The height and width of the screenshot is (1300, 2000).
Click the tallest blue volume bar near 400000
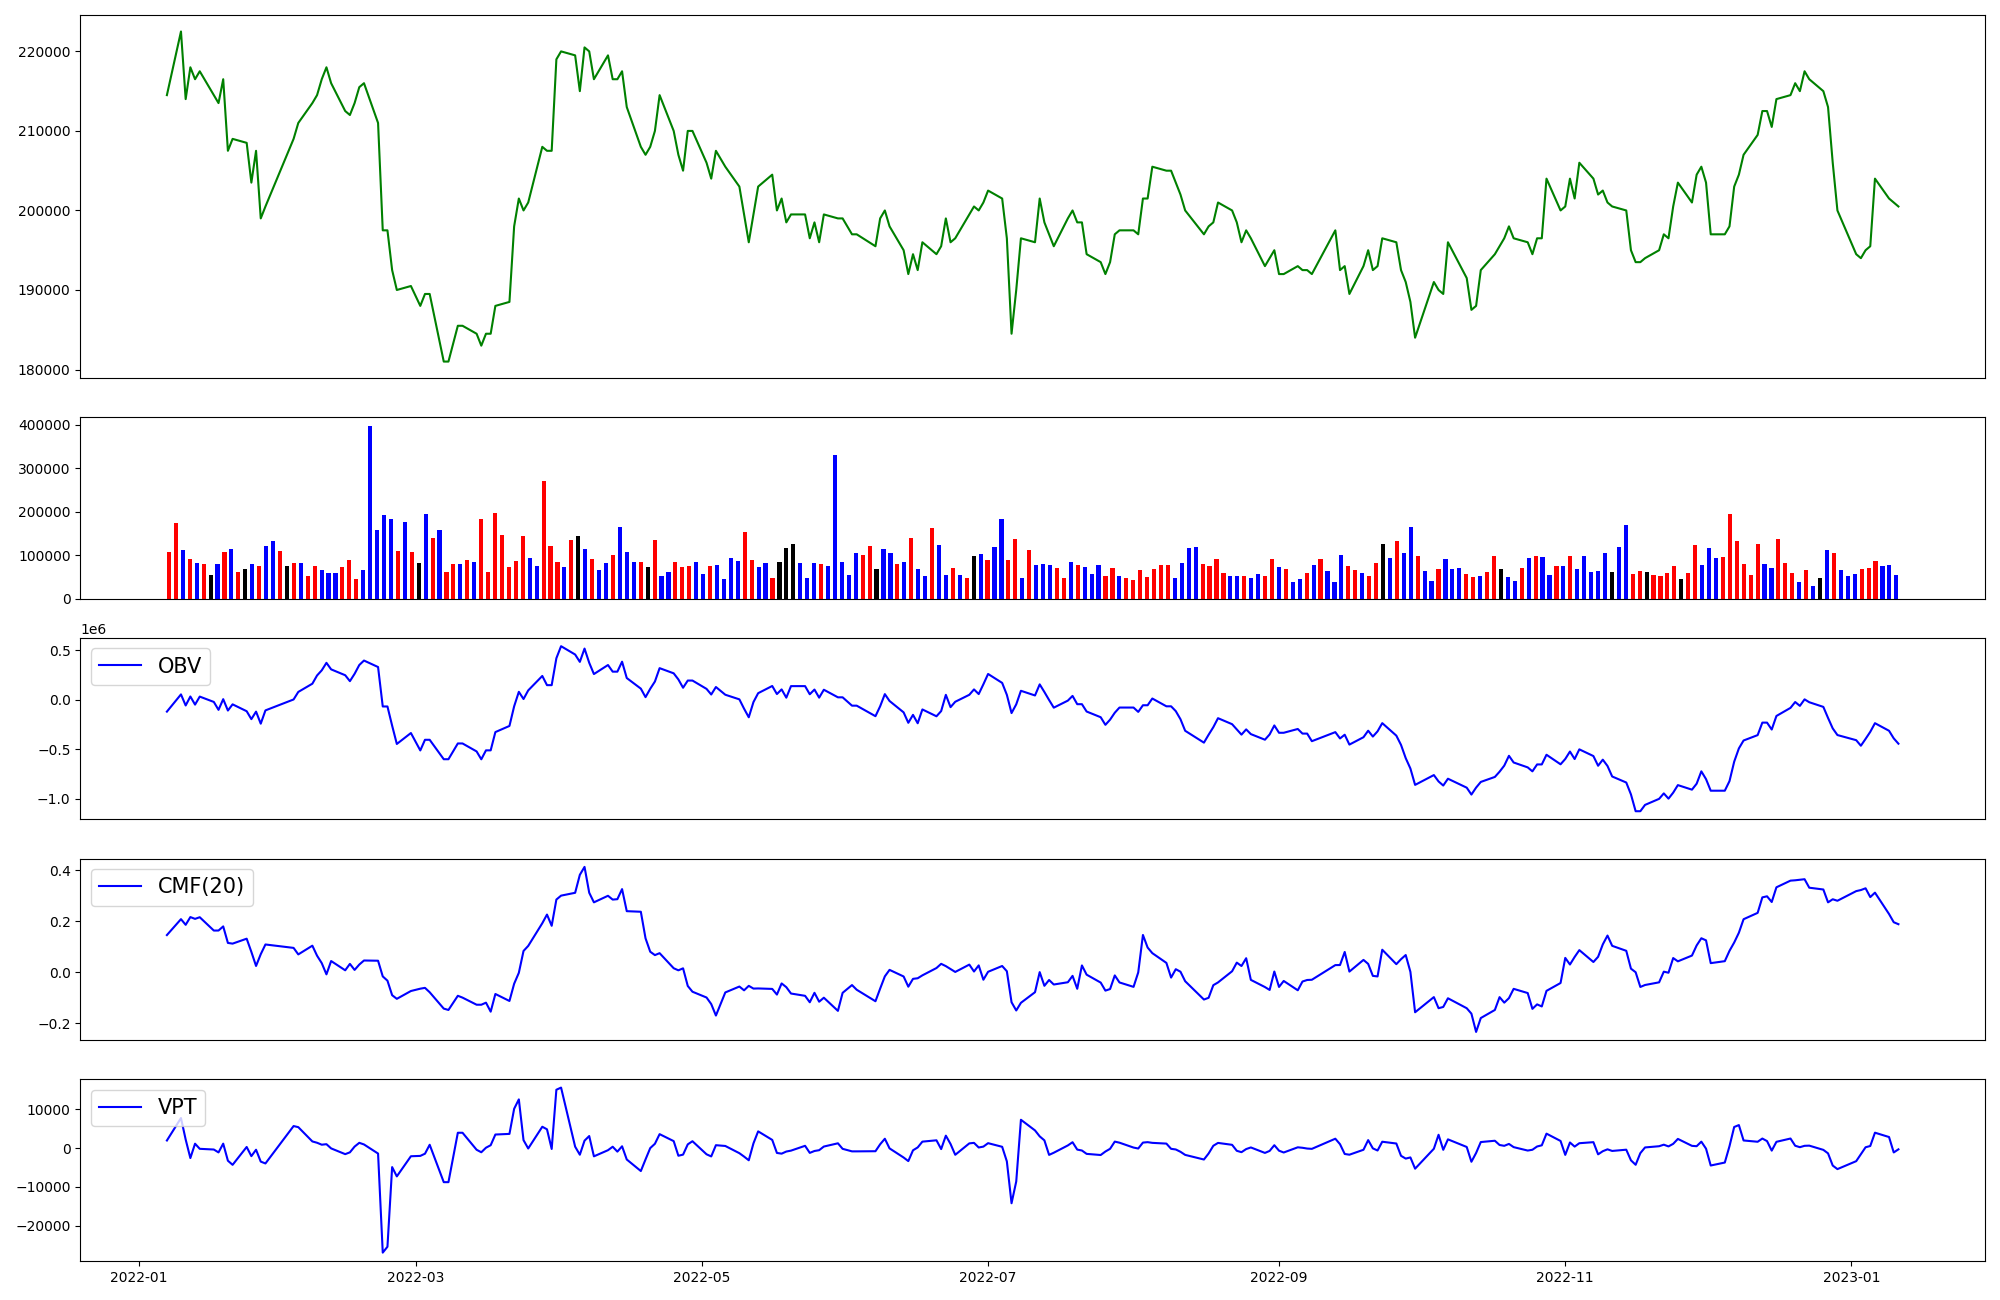click(x=370, y=512)
